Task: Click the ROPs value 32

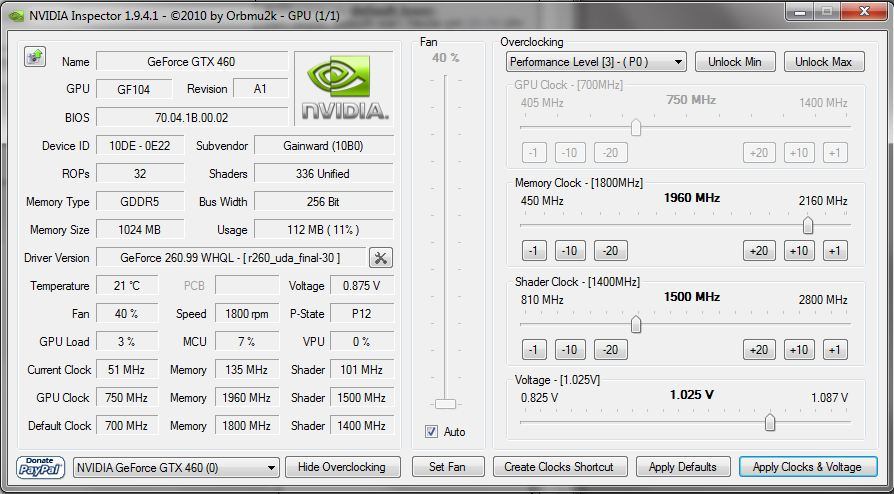Action: coord(140,173)
